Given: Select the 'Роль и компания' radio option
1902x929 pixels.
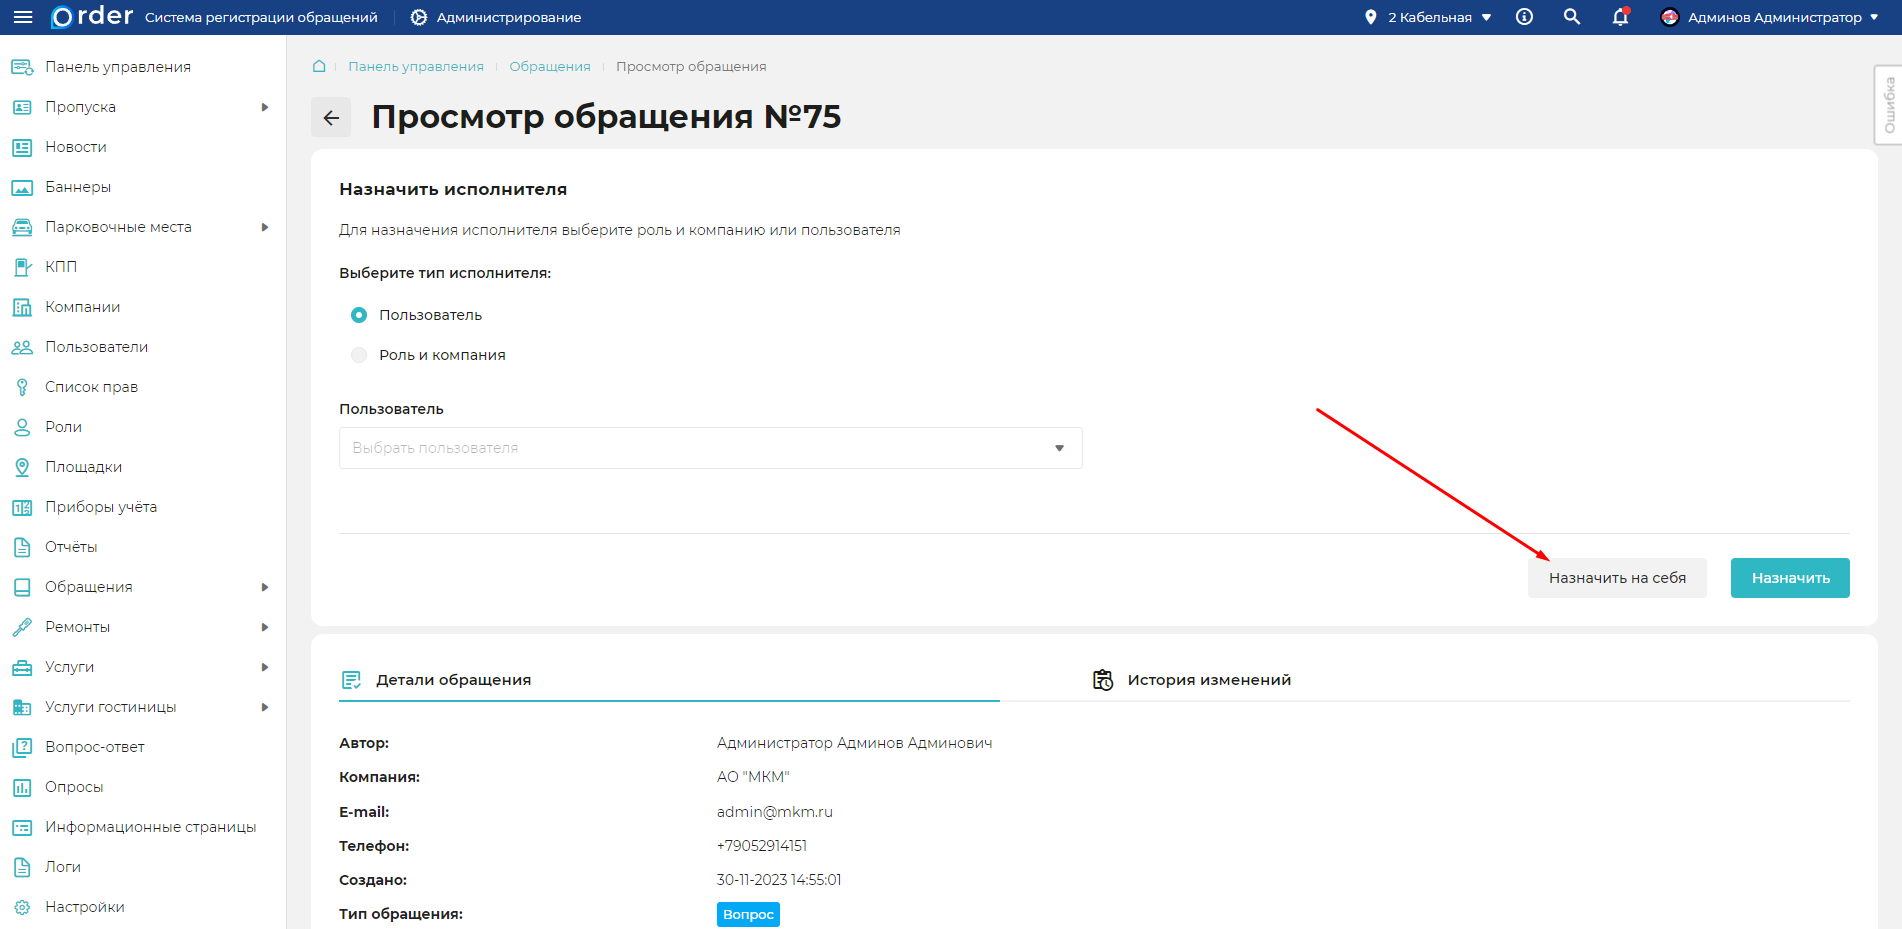Looking at the screenshot, I should tap(359, 355).
